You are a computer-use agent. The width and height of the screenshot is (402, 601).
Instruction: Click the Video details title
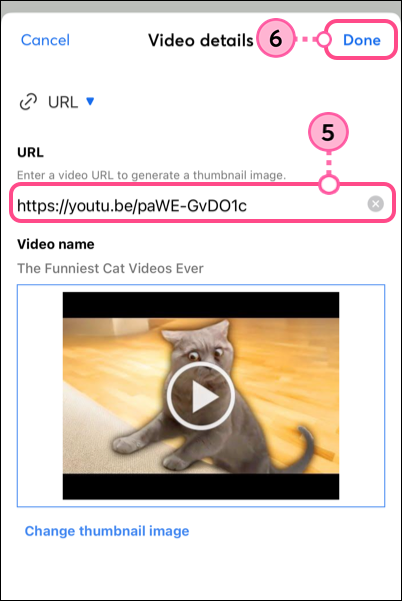click(x=201, y=40)
